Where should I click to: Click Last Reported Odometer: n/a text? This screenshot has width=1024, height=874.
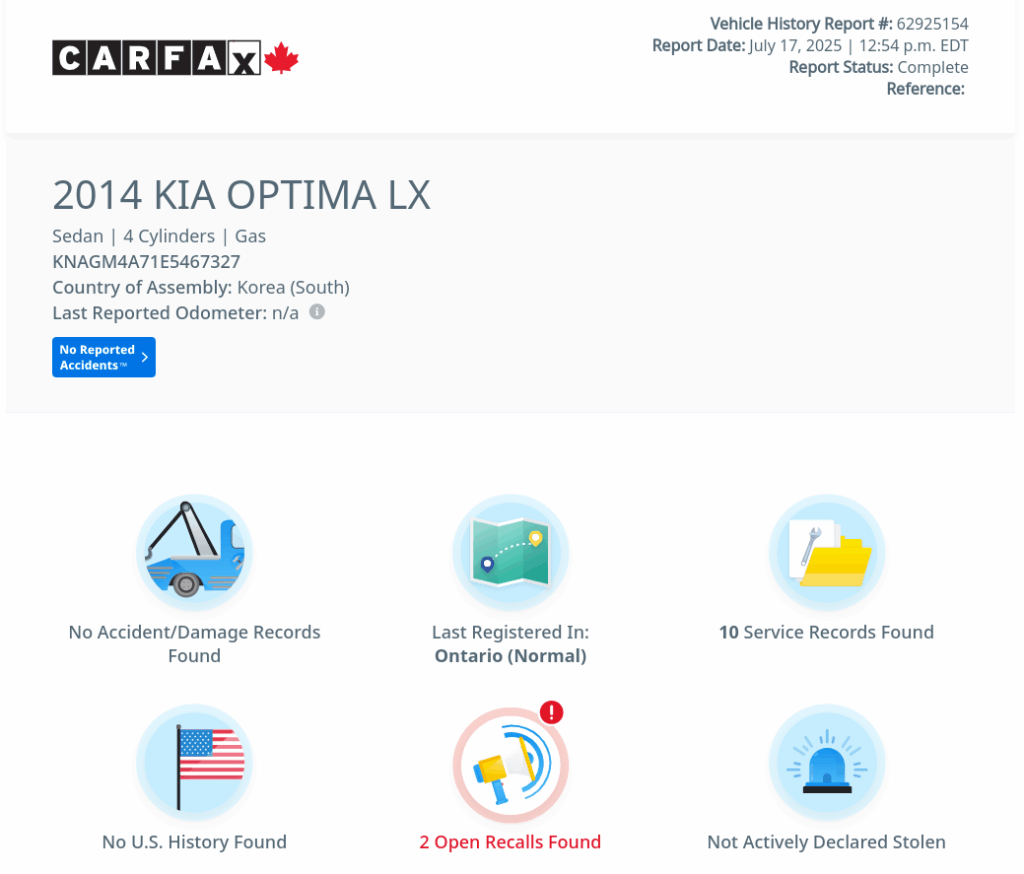(x=175, y=313)
